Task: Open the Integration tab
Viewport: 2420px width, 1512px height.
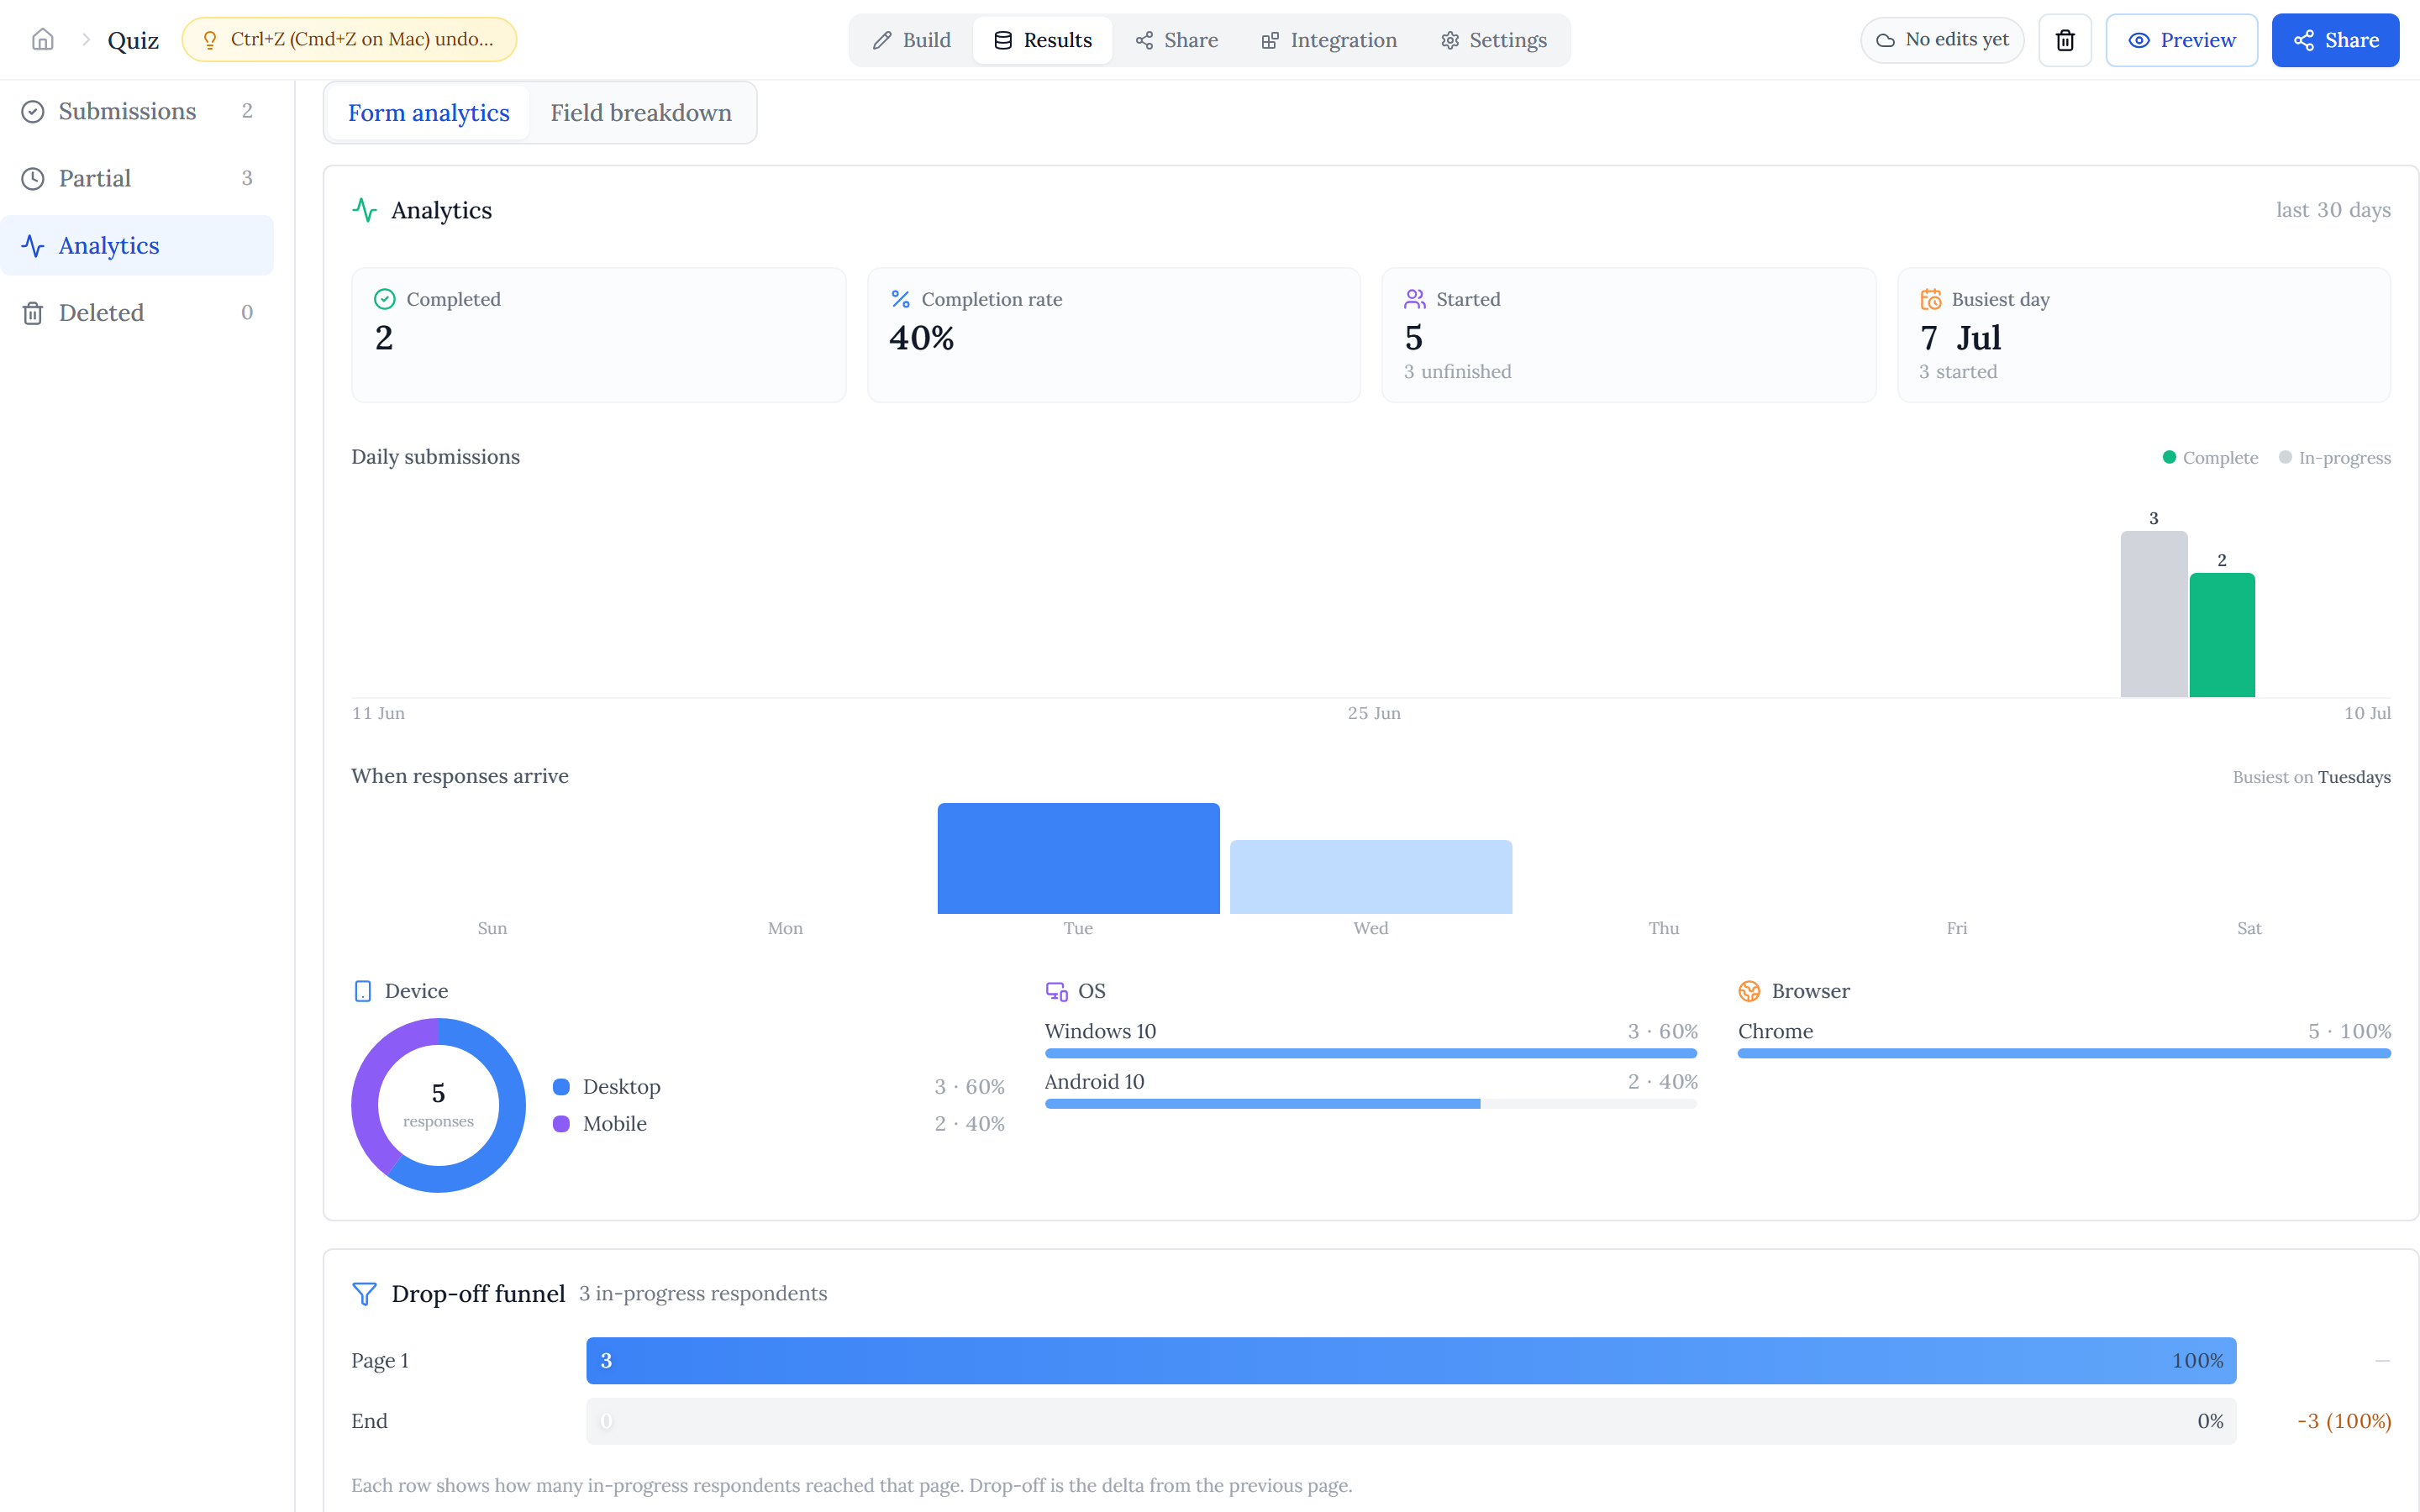Action: tap(1329, 40)
